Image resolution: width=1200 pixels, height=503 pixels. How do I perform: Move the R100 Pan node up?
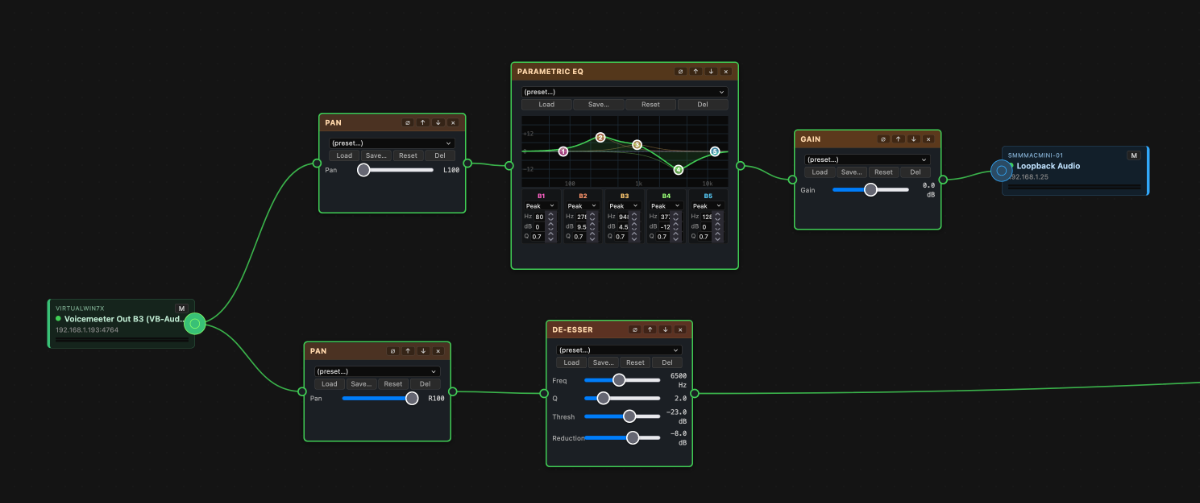(409, 351)
